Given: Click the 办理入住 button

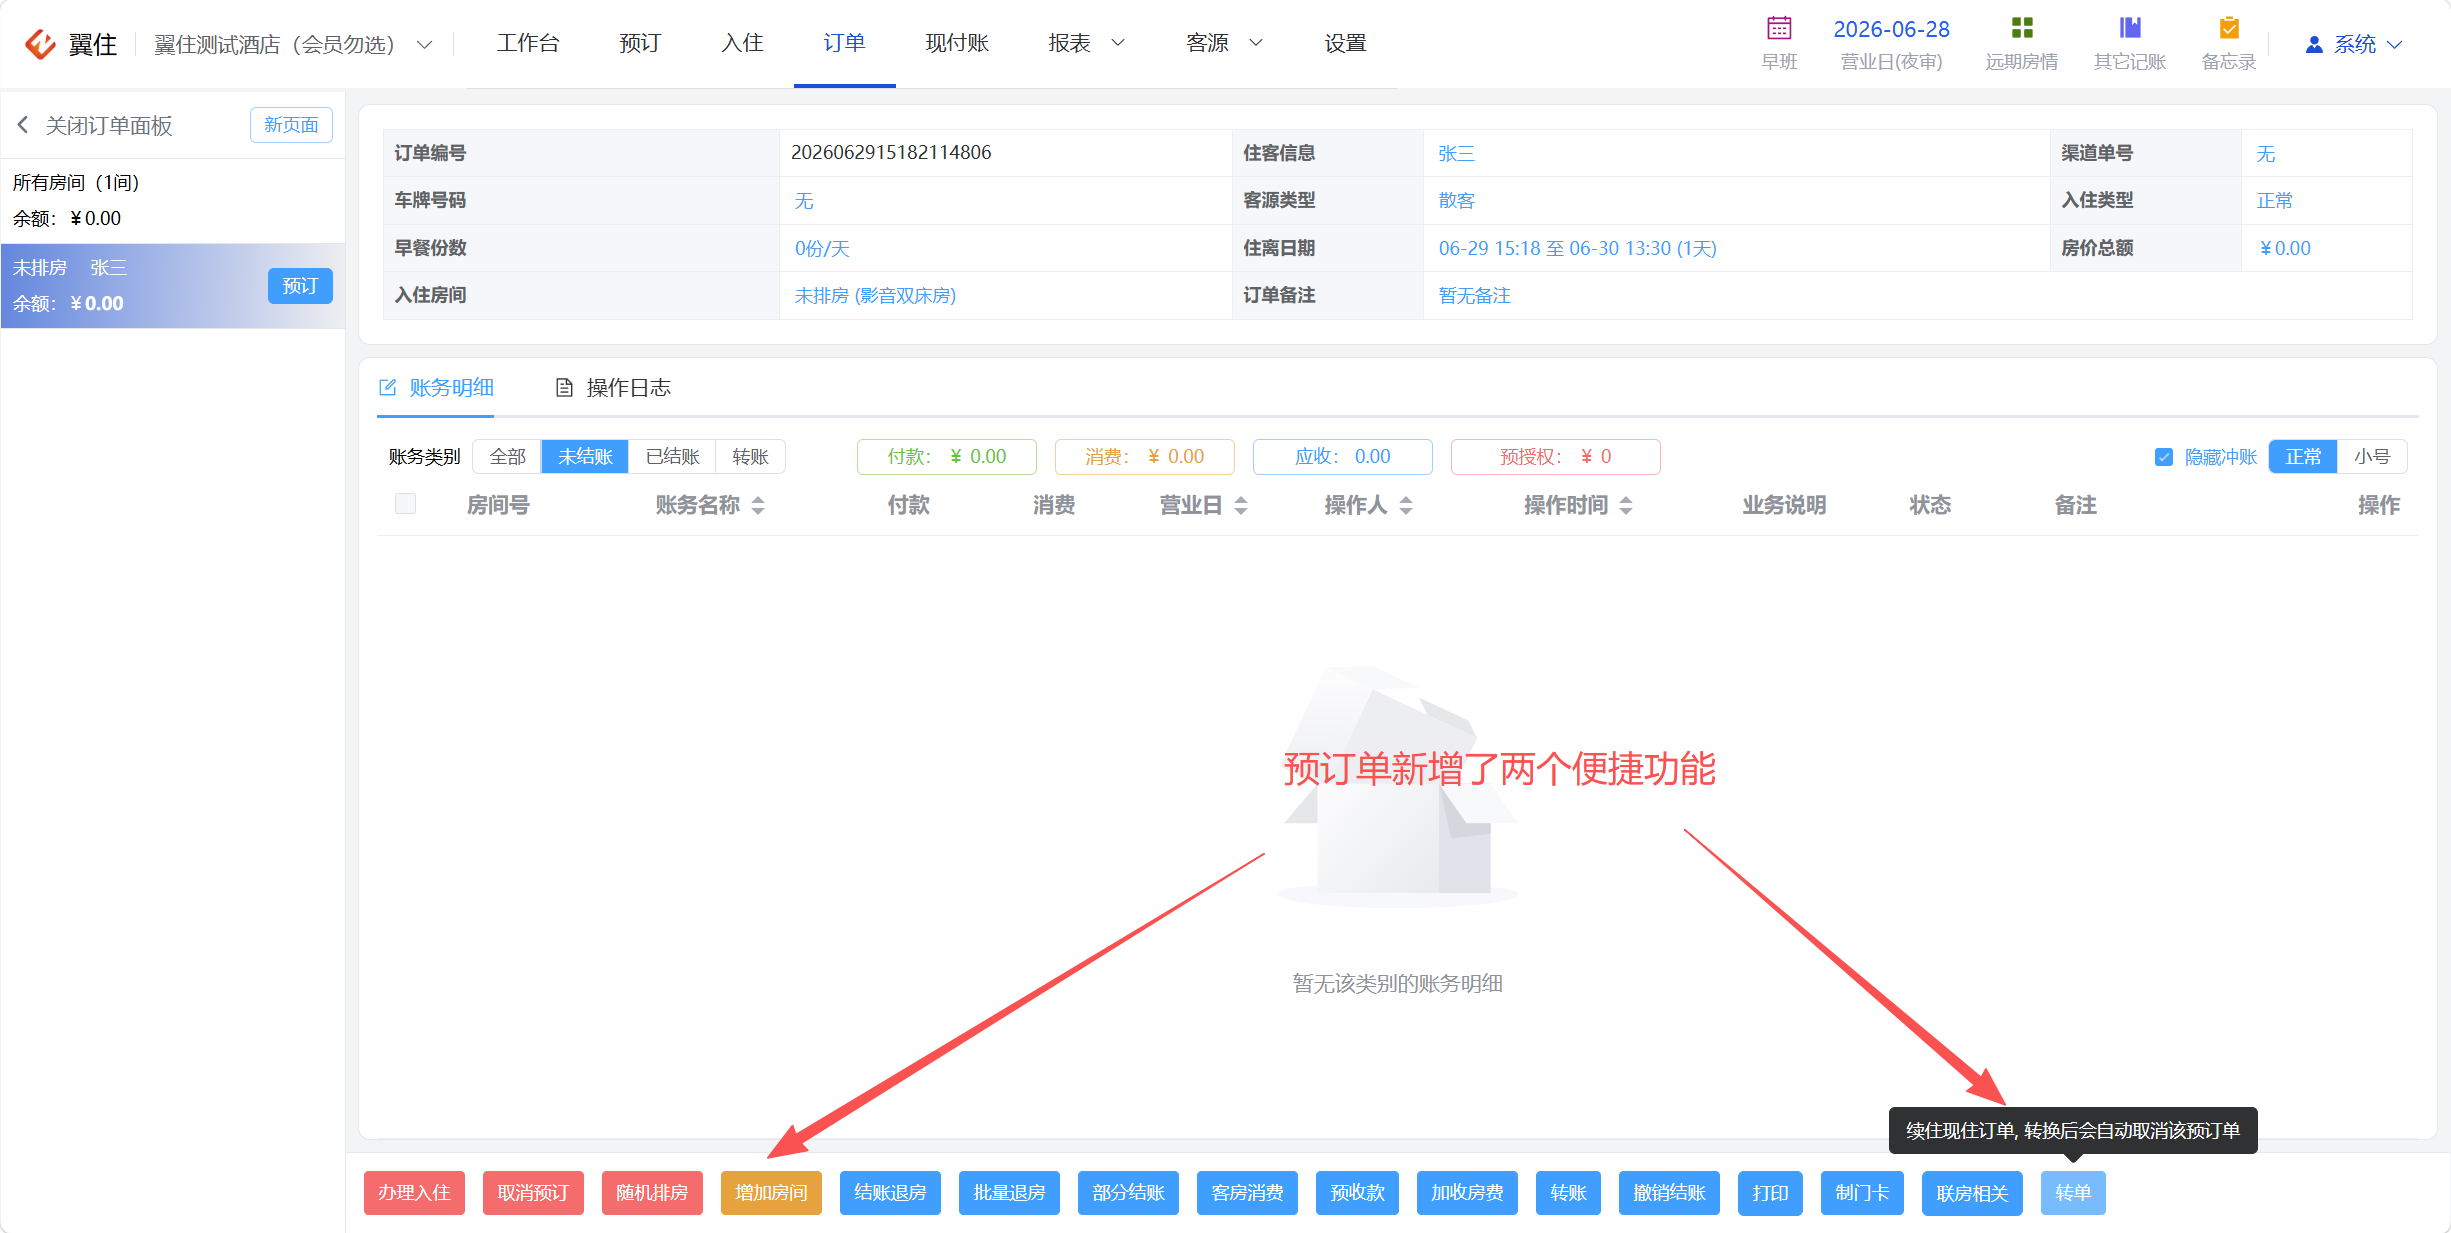Looking at the screenshot, I should click(414, 1193).
